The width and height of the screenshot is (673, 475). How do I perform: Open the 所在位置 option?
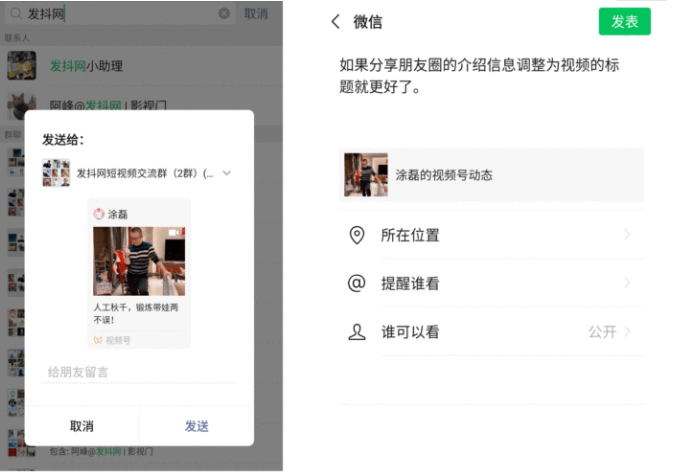coord(491,235)
